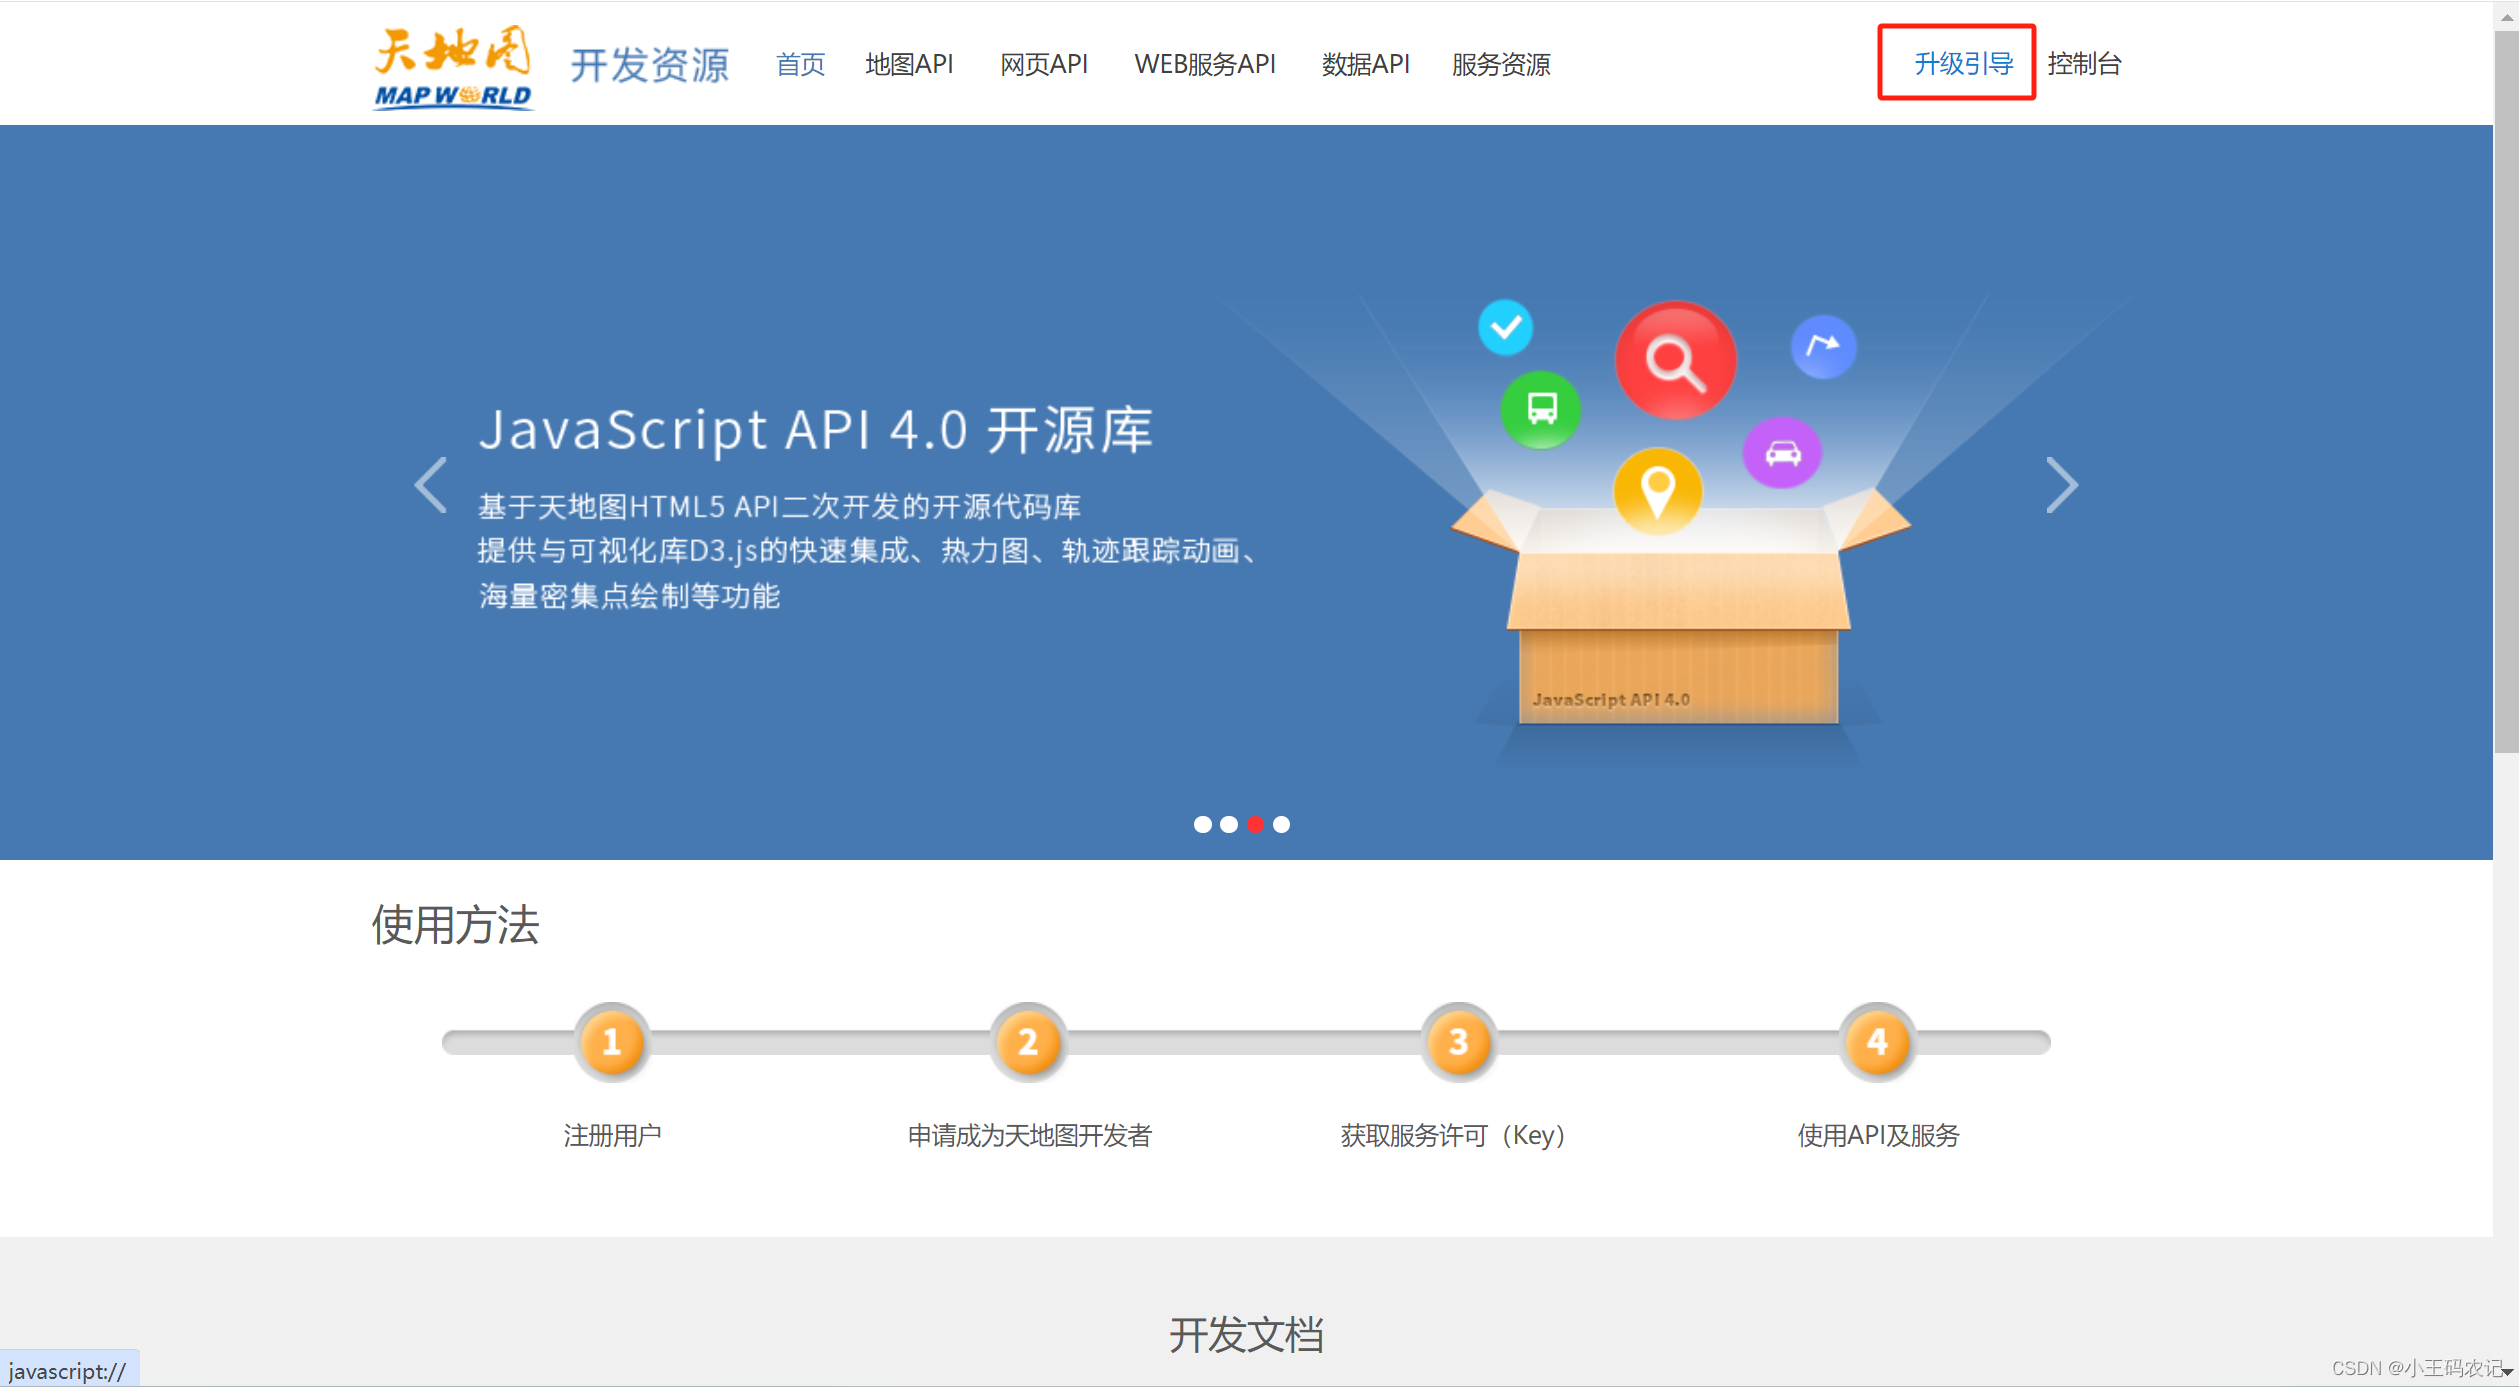Image resolution: width=2519 pixels, height=1387 pixels.
Task: Click the 开发资源 title text
Action: coord(650,65)
